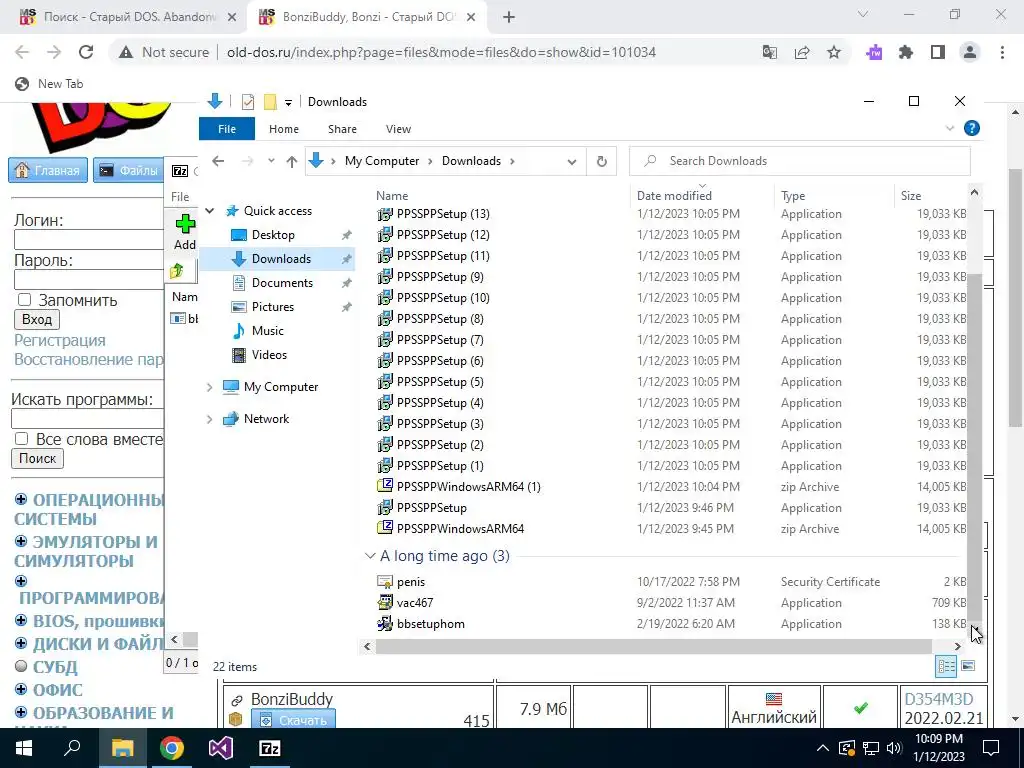This screenshot has width=1024, height=768.
Task: Open Share ribbon tab
Action: [x=342, y=129]
